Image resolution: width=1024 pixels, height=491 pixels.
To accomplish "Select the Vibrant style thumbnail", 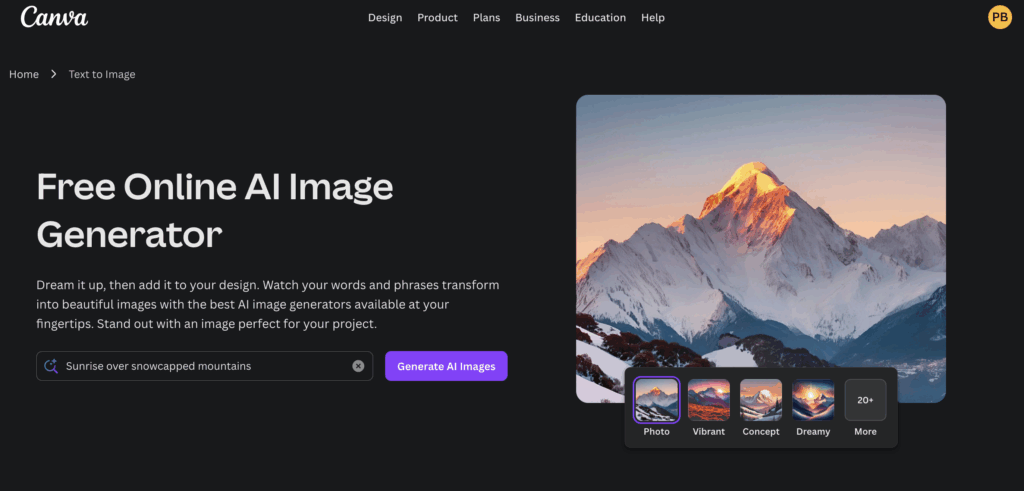I will (709, 400).
